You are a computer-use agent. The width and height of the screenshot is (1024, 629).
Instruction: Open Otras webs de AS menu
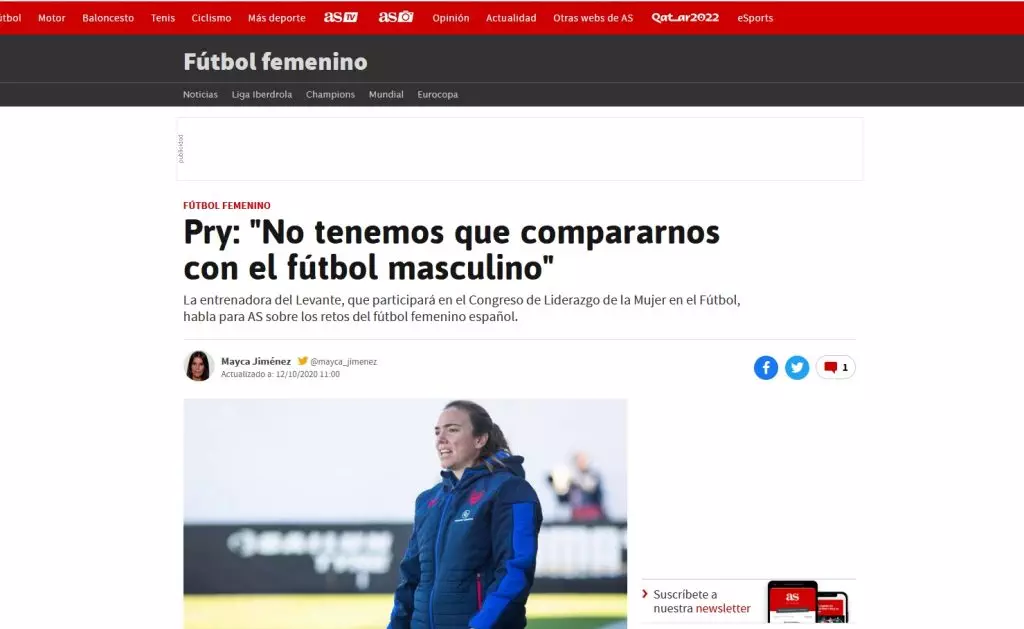[593, 18]
